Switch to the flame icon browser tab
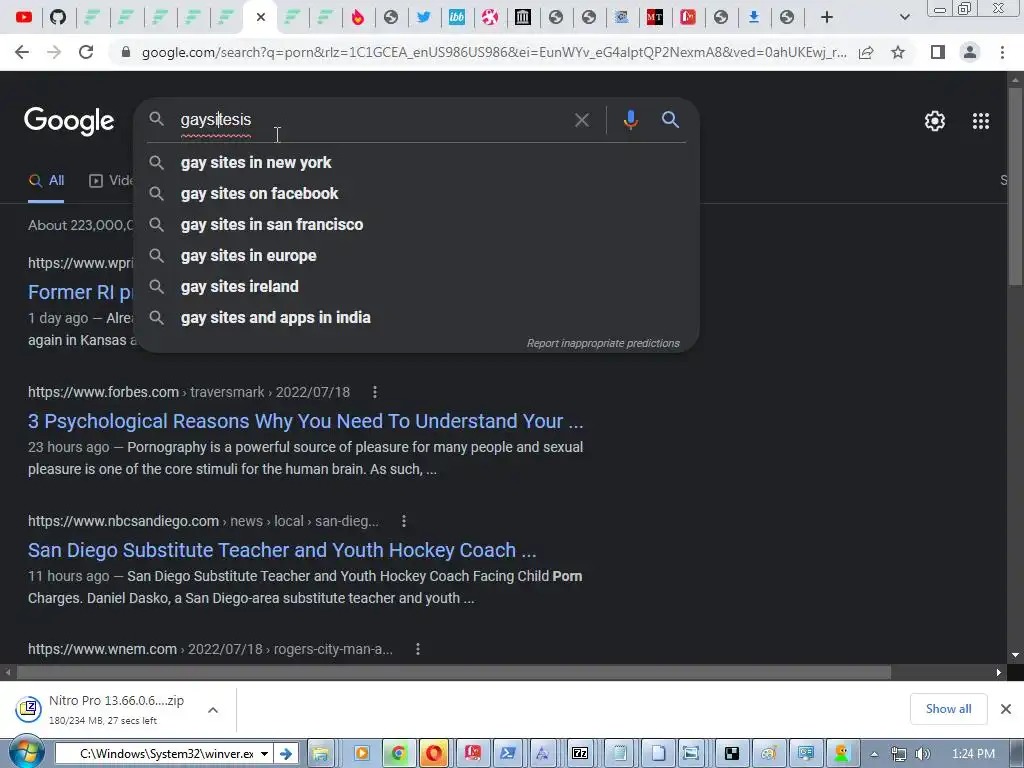Viewport: 1024px width, 768px height. pos(358,17)
